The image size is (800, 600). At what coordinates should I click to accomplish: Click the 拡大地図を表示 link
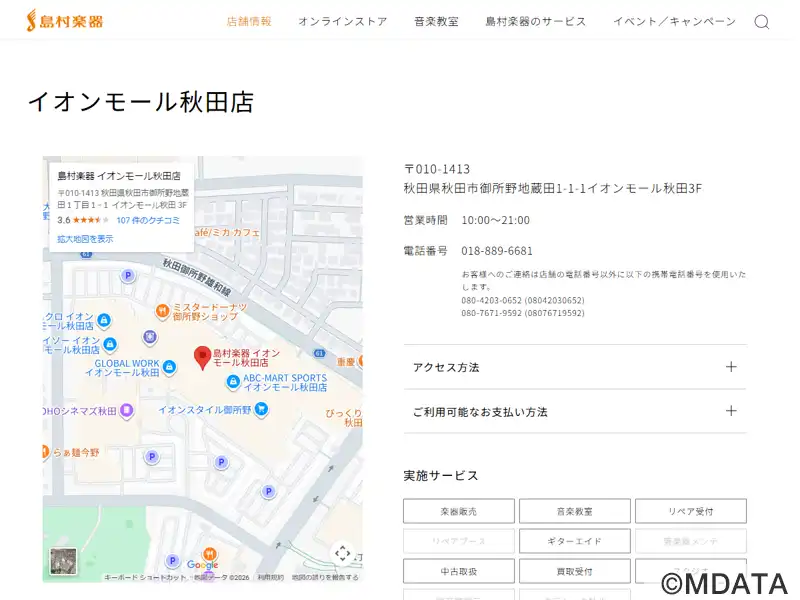(85, 239)
